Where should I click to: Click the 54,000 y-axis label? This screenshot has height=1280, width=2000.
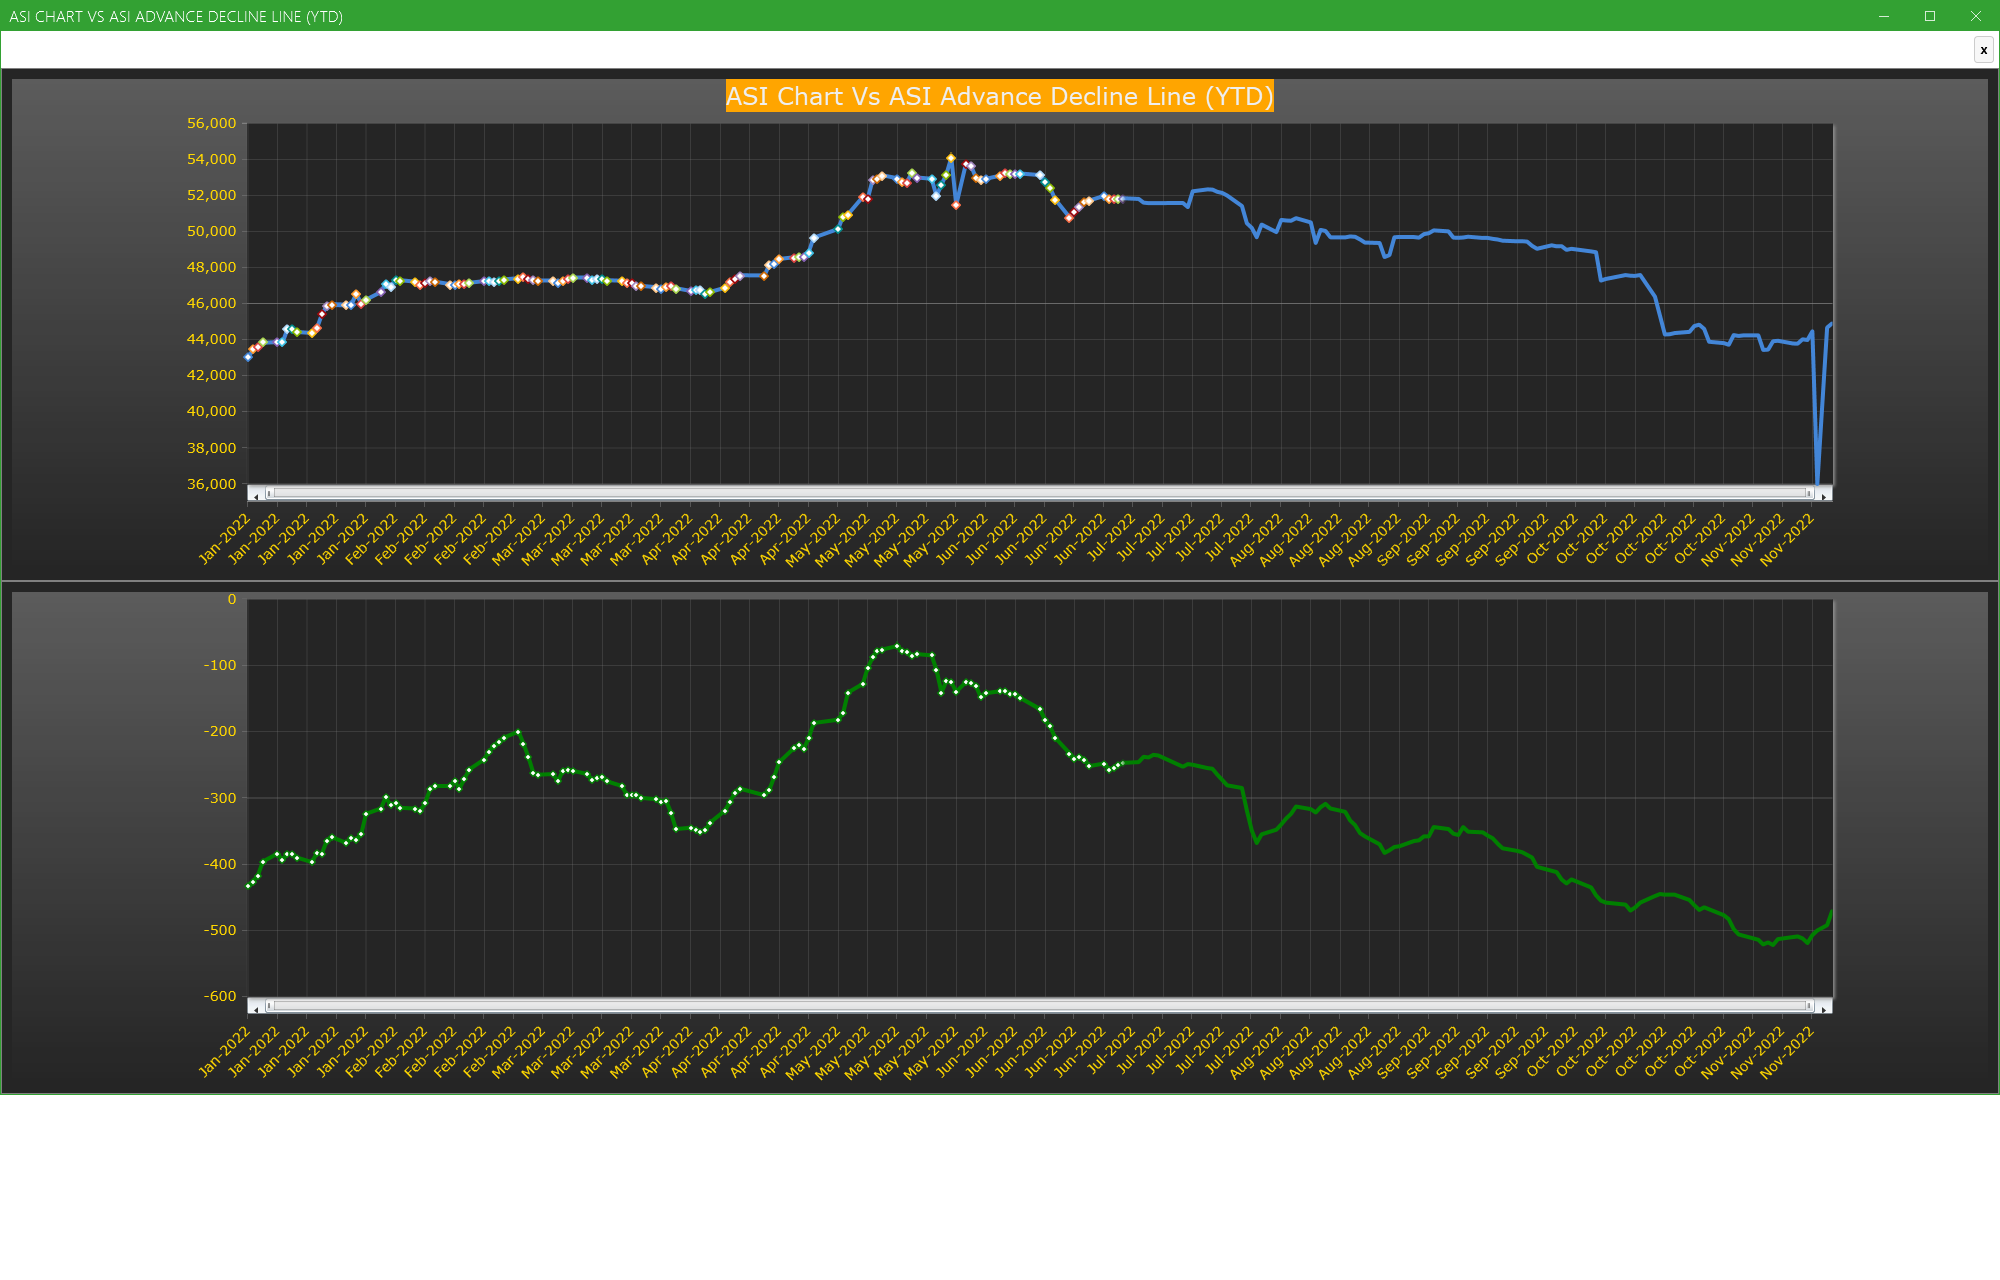point(212,159)
